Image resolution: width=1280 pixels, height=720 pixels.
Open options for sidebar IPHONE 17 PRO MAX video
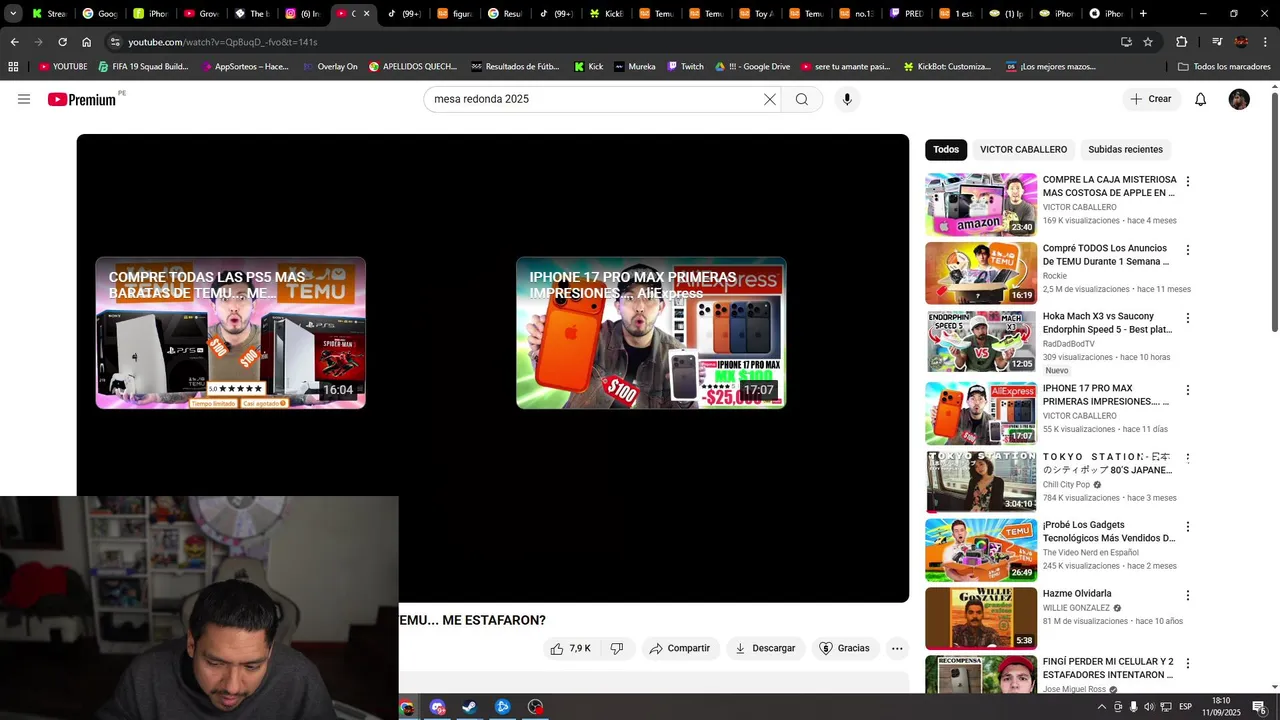click(x=1188, y=390)
